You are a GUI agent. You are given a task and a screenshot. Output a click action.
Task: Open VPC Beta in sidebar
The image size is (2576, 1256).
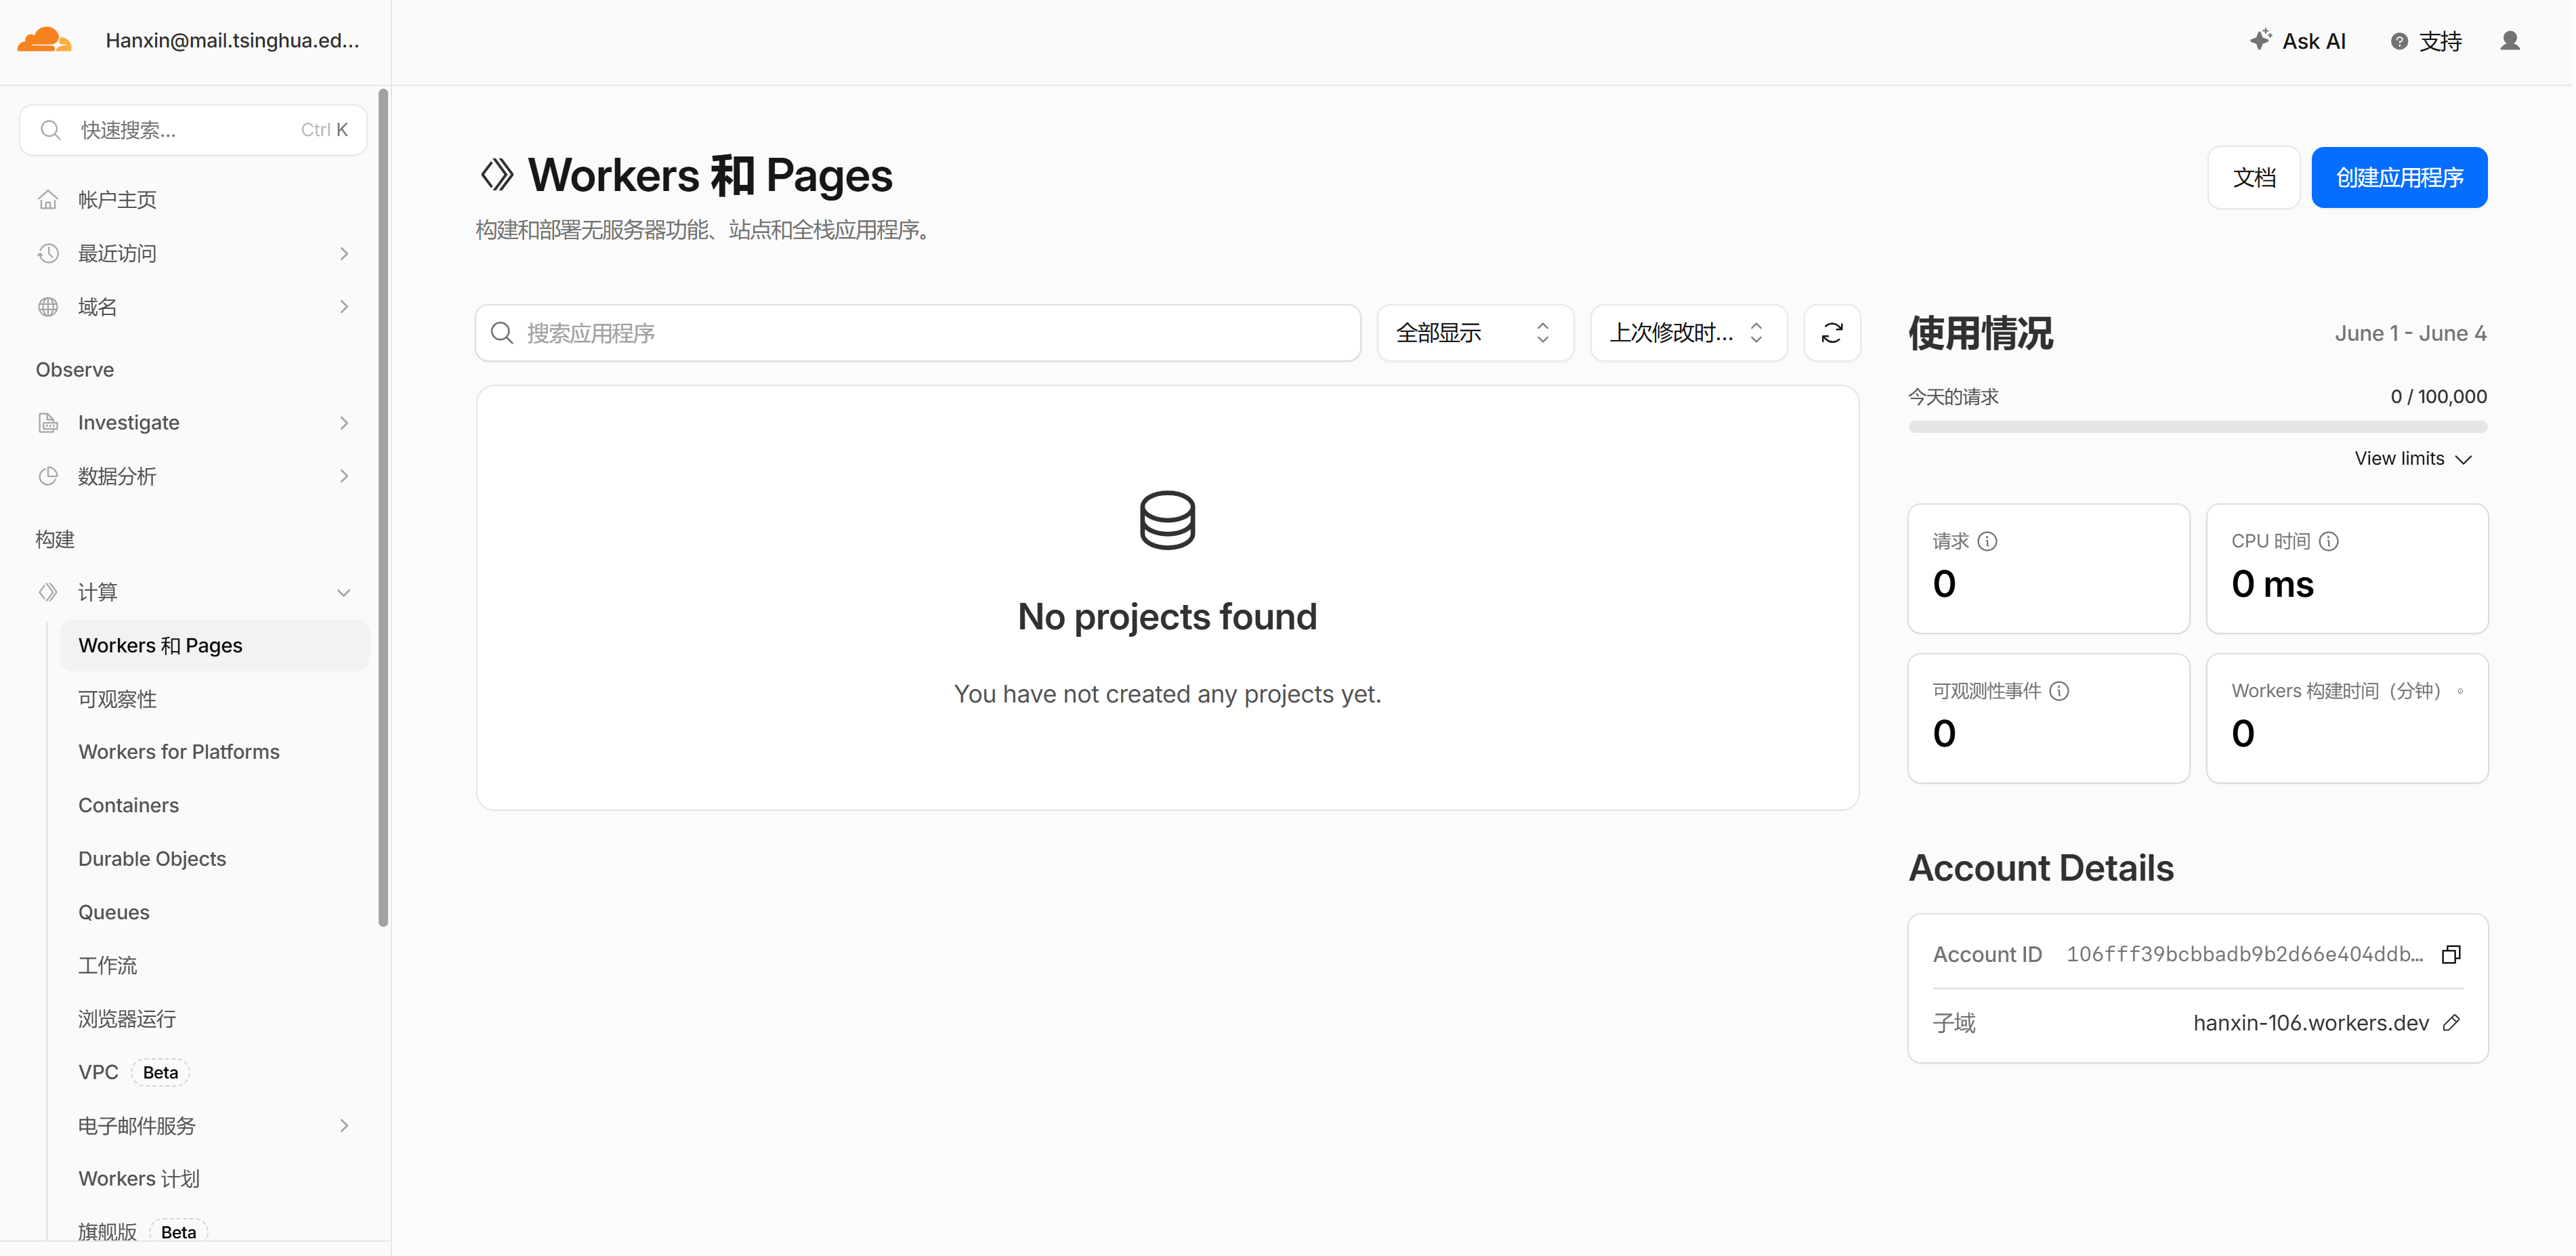[x=134, y=1073]
